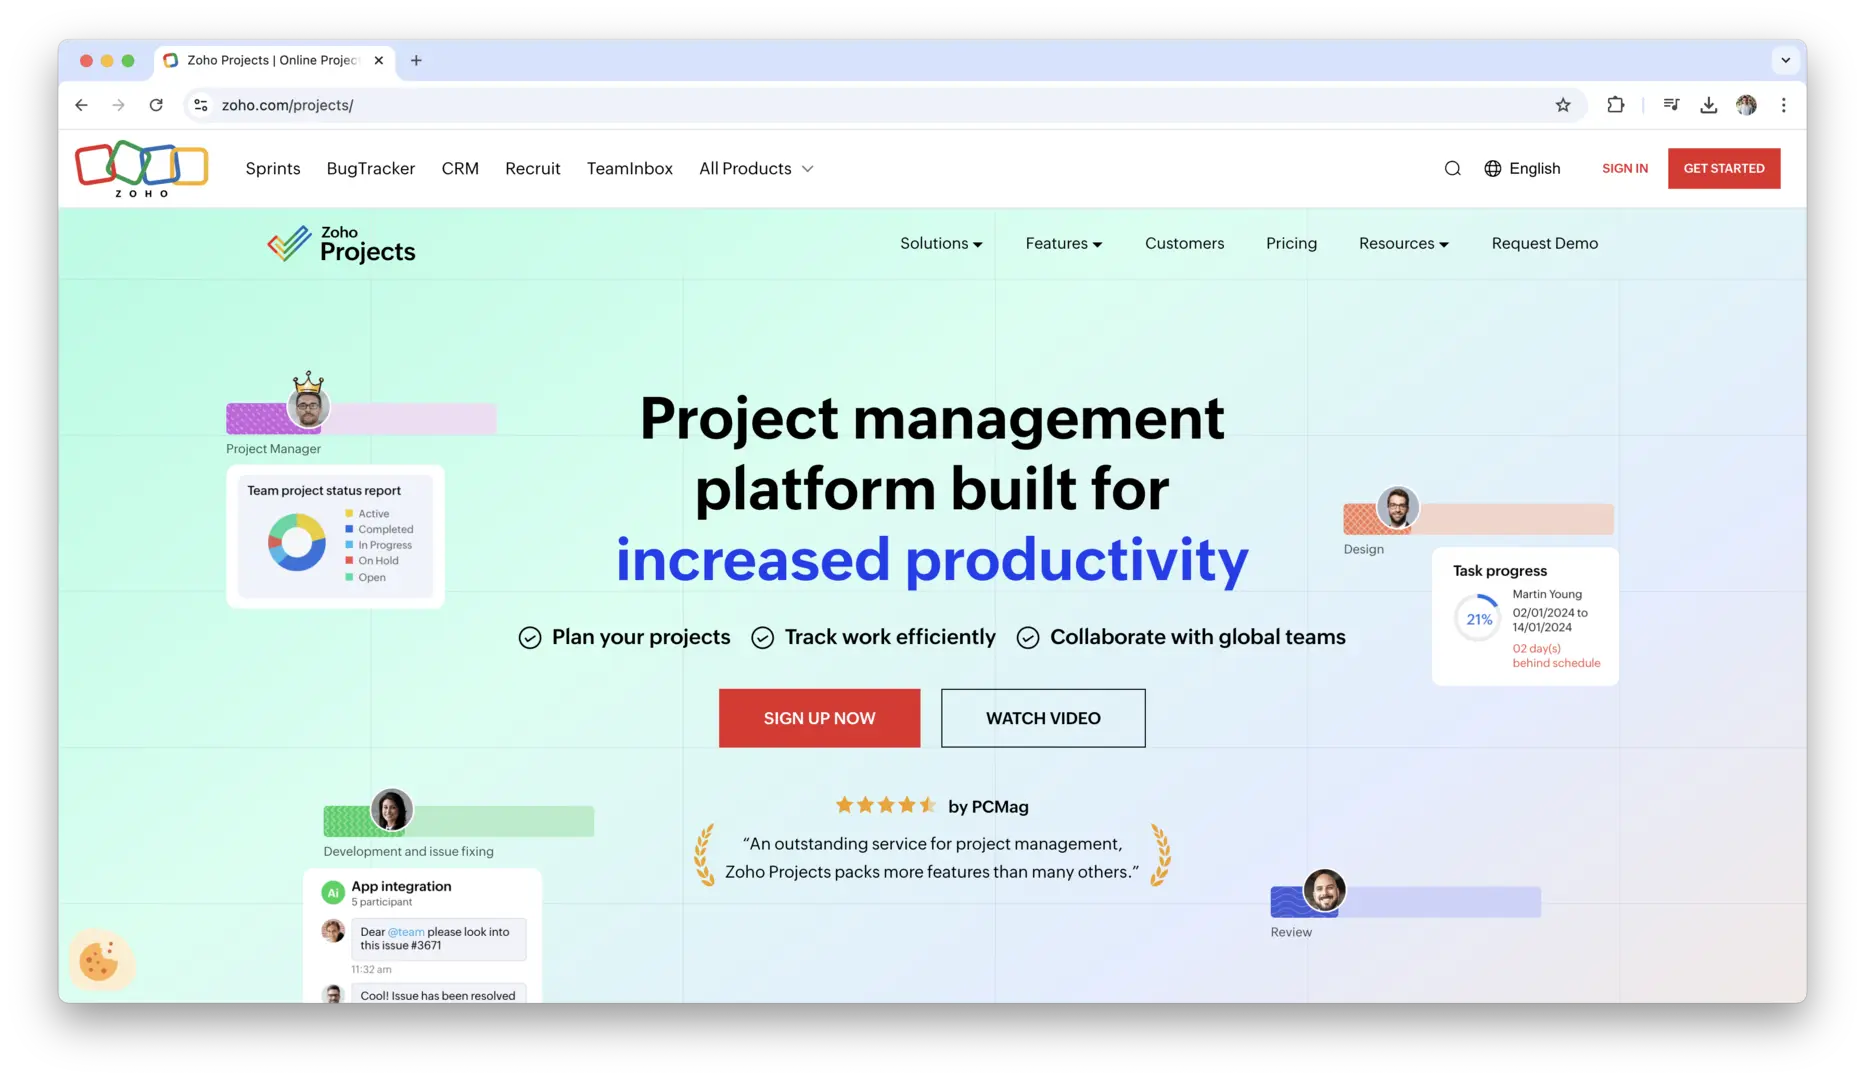Click the "Martin Young" name in Task progress

pos(1547,594)
